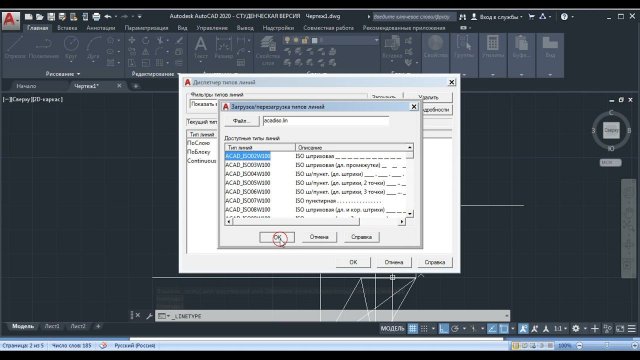The image size is (640, 360).
Task: Click Отмена in the linetype manager dialog
Action: (393, 262)
